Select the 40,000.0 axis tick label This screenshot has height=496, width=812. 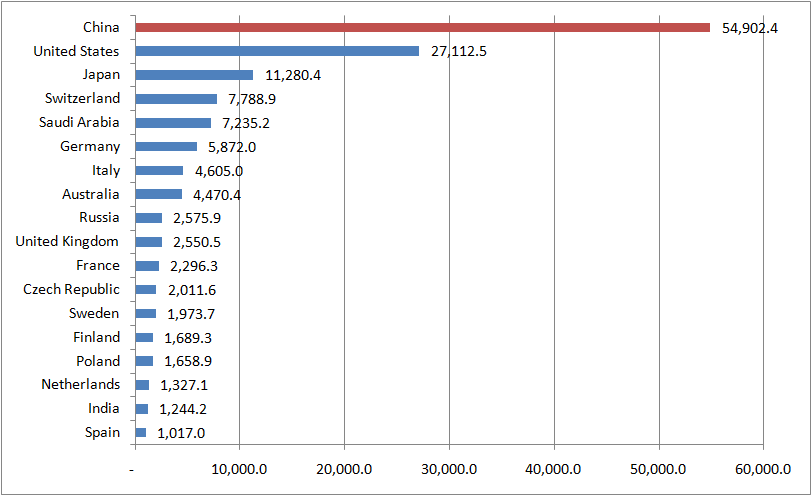pos(553,470)
